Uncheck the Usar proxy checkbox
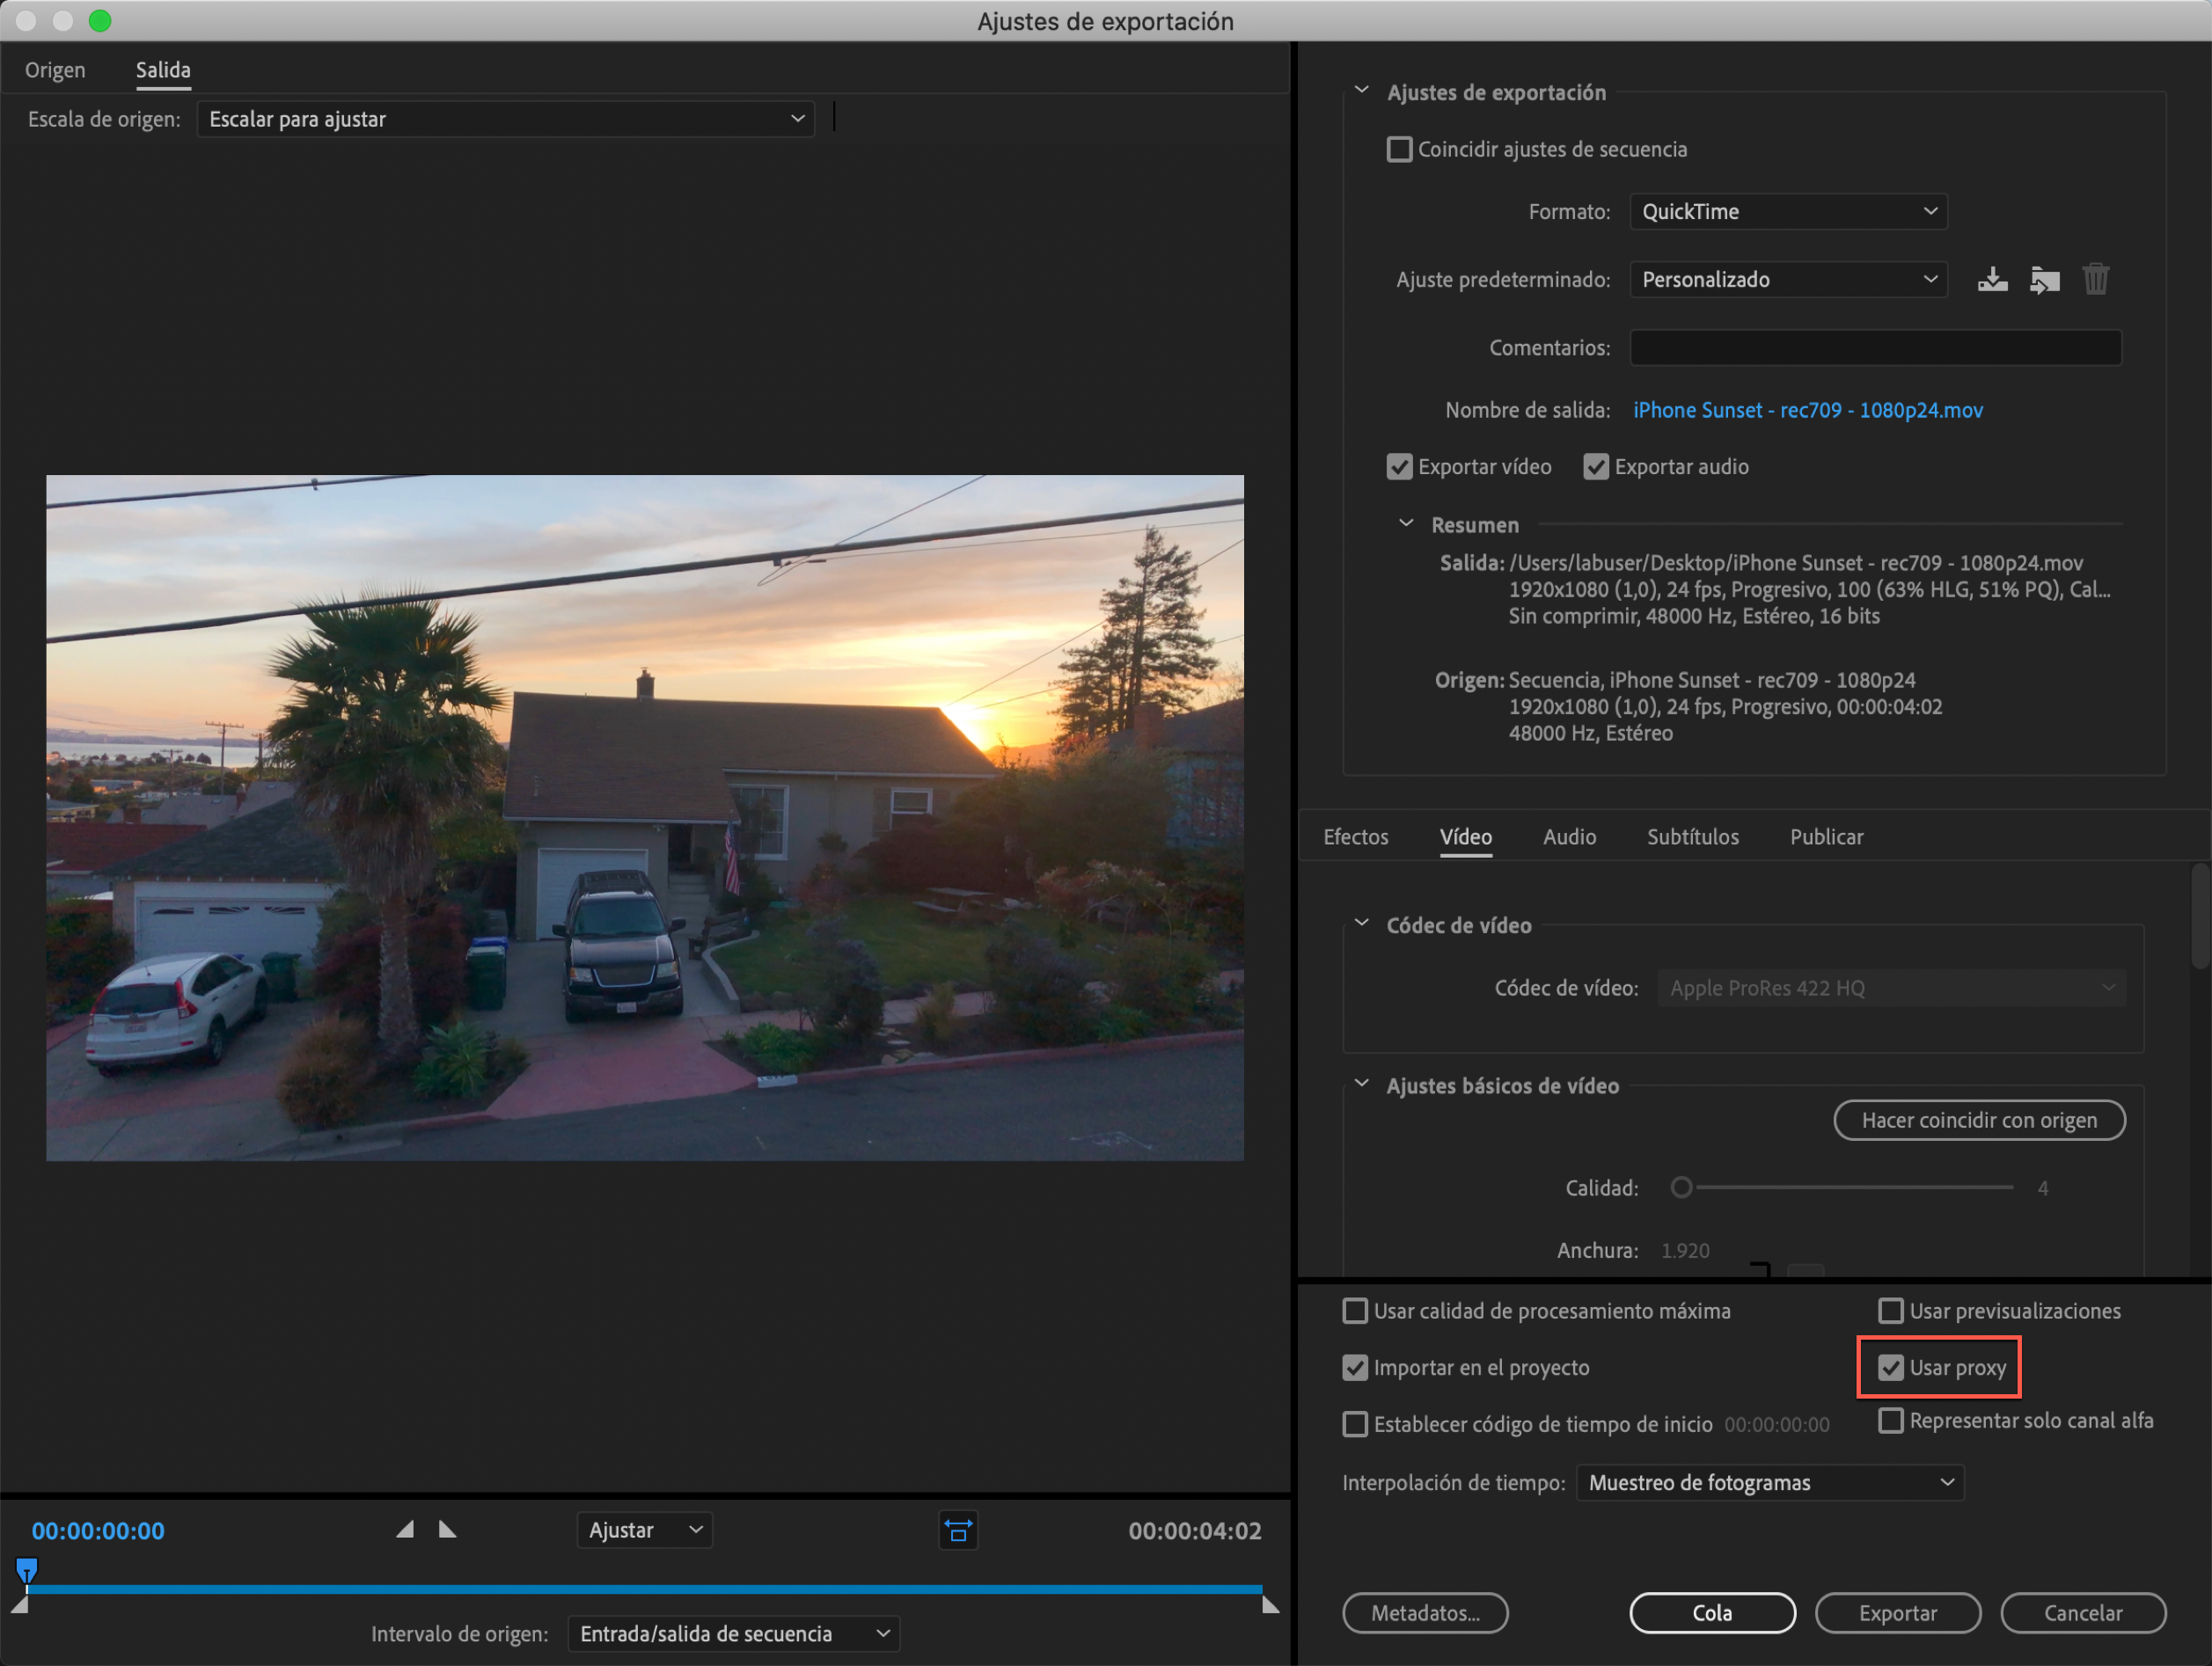This screenshot has width=2212, height=1666. point(1890,1367)
